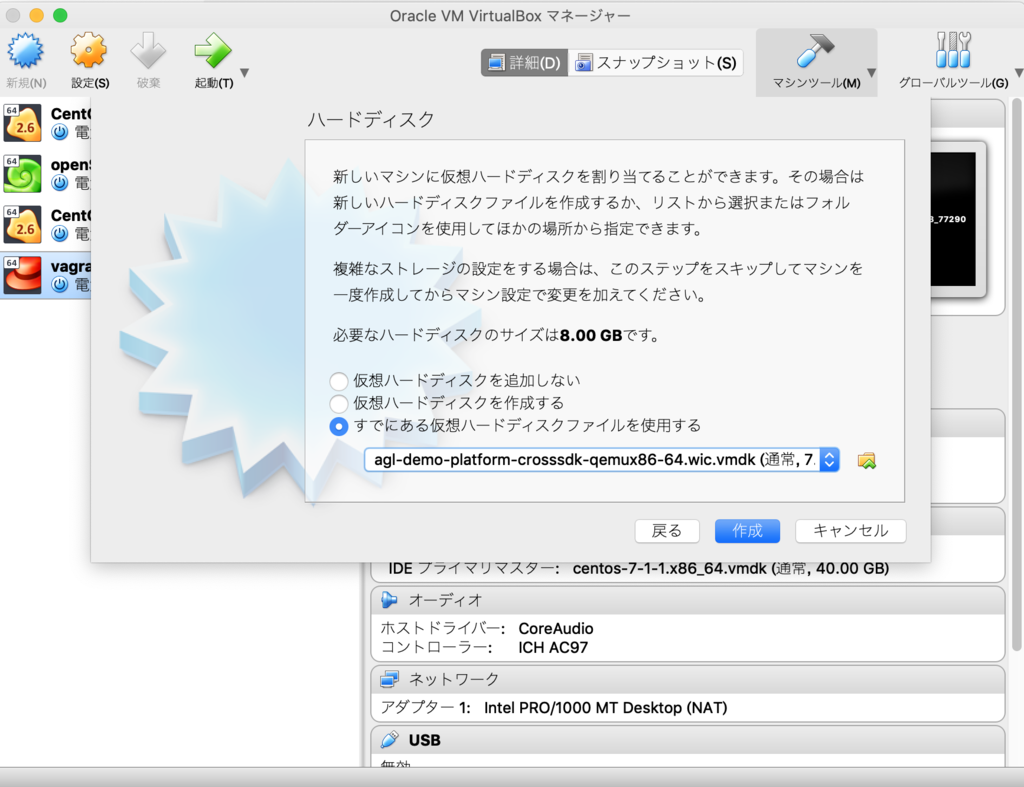This screenshot has height=787, width=1024.
Task: Click the 戻る (Back) button
Action: [667, 531]
